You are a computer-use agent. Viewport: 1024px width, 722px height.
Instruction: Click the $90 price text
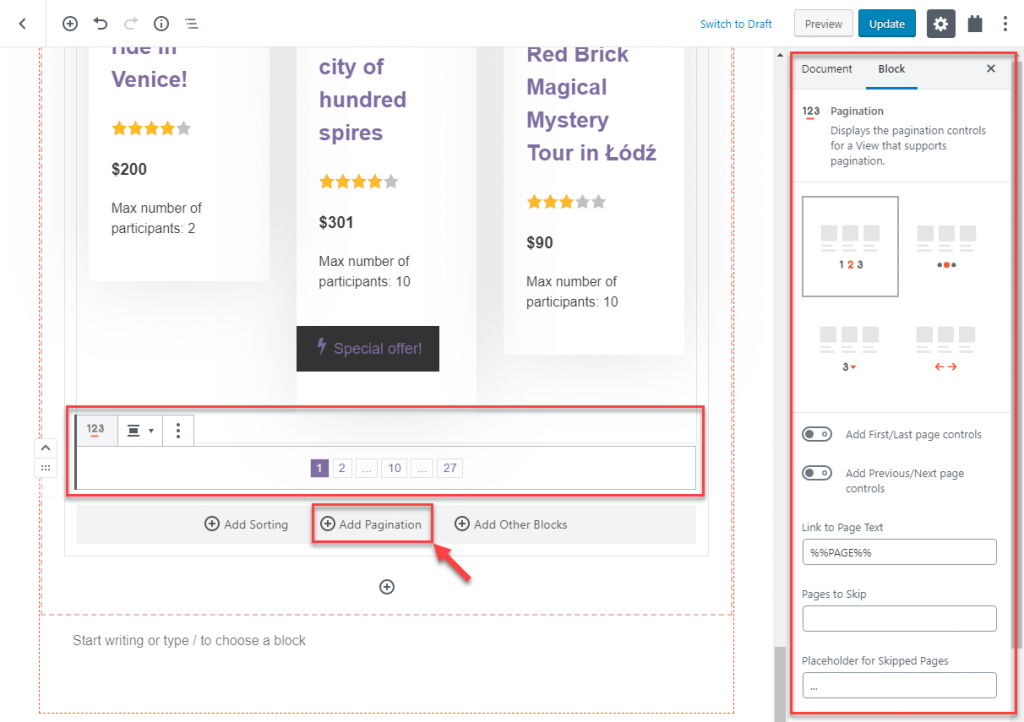pyautogui.click(x=539, y=243)
